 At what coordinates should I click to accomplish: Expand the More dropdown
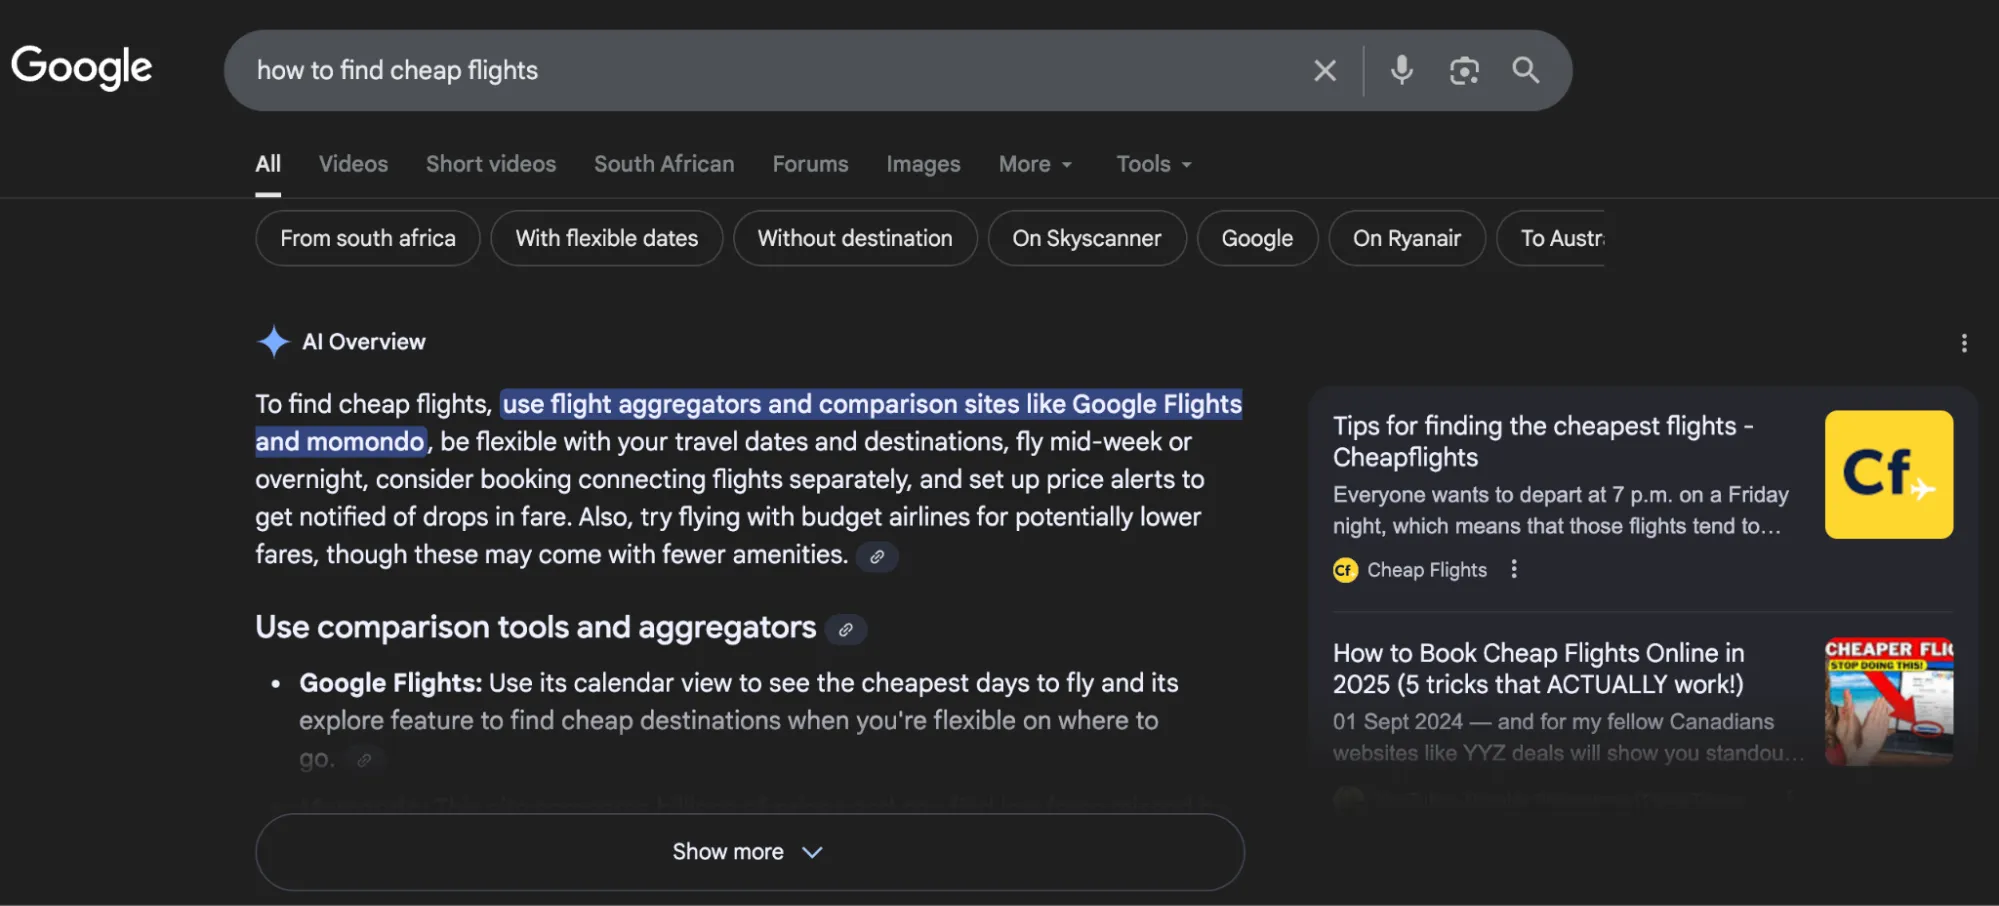coord(1035,164)
